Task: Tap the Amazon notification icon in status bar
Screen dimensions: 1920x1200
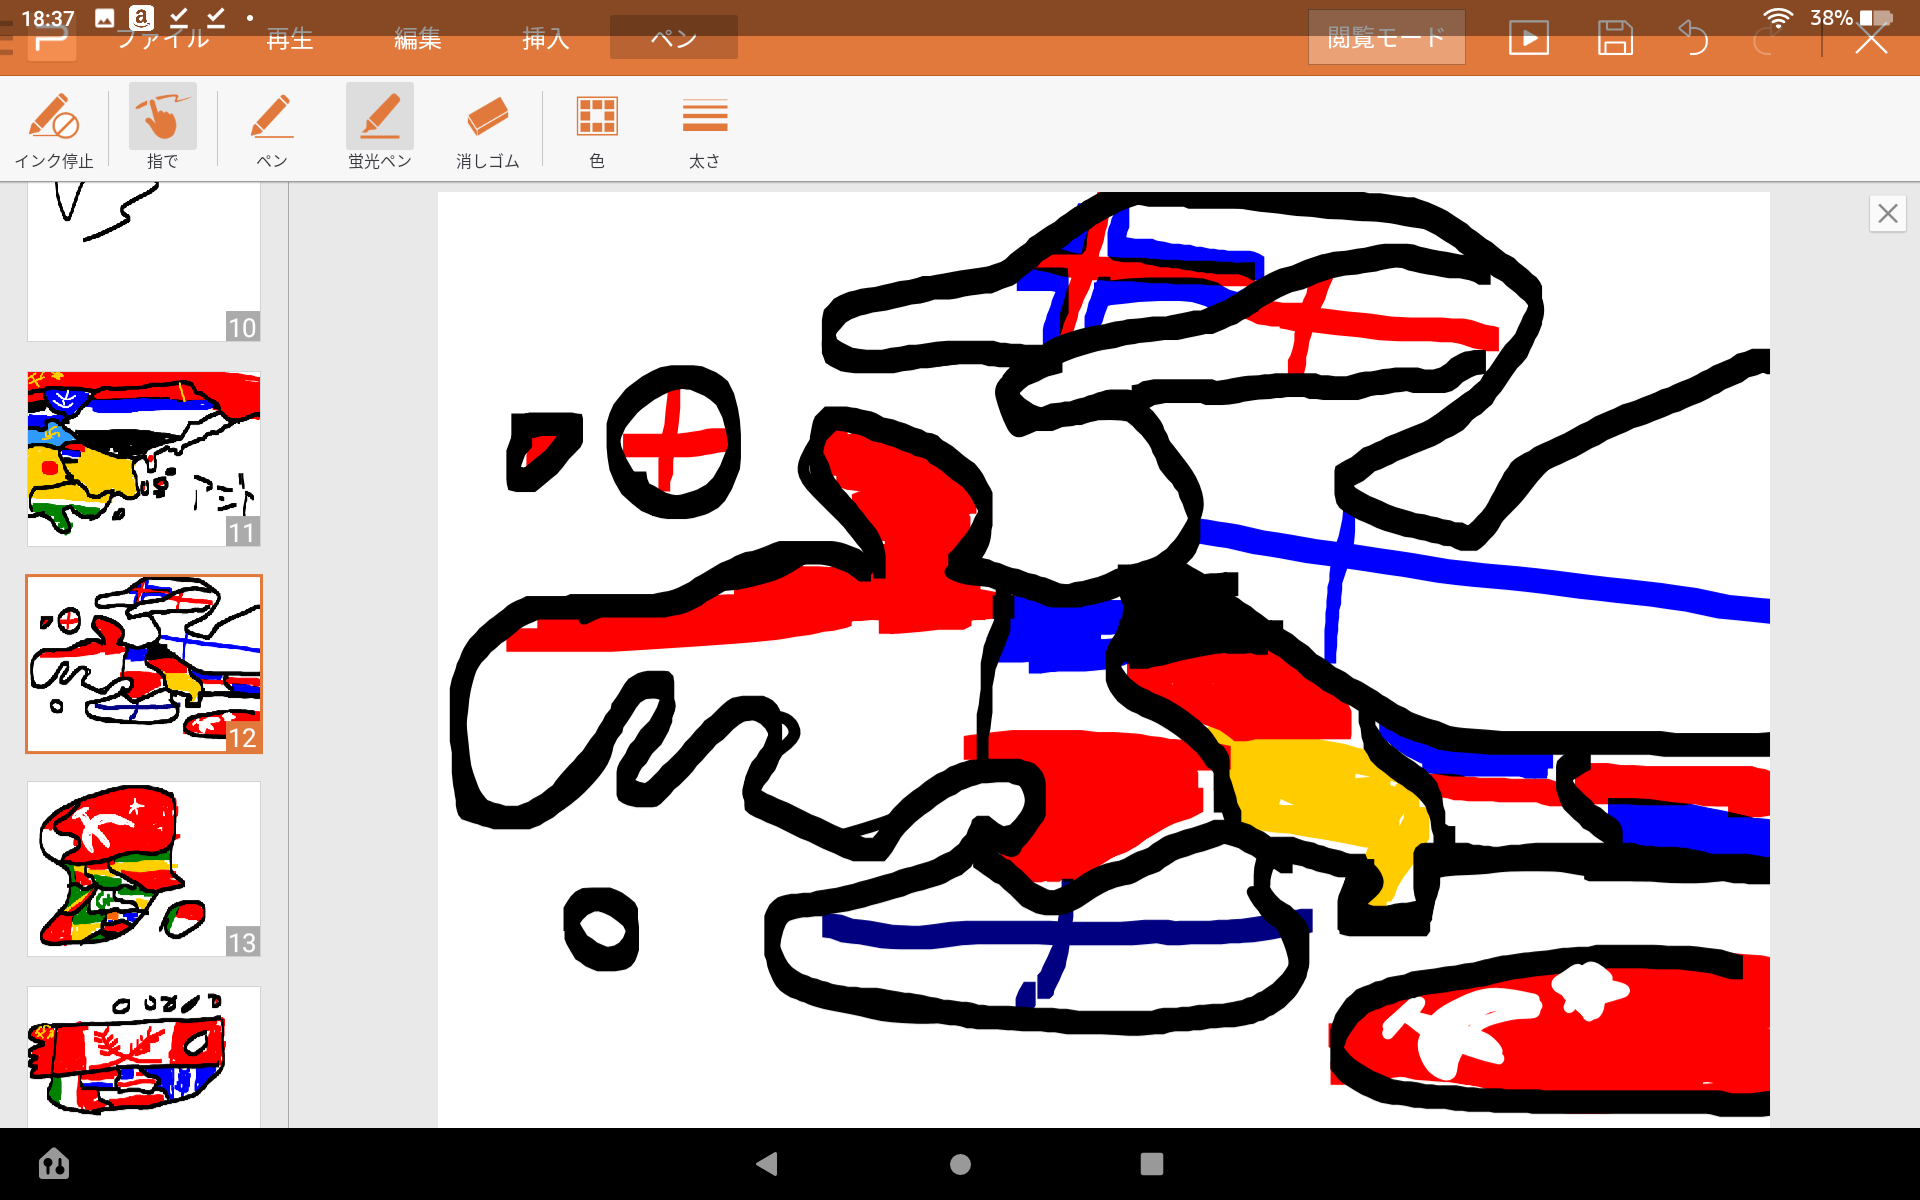Action: 141,17
